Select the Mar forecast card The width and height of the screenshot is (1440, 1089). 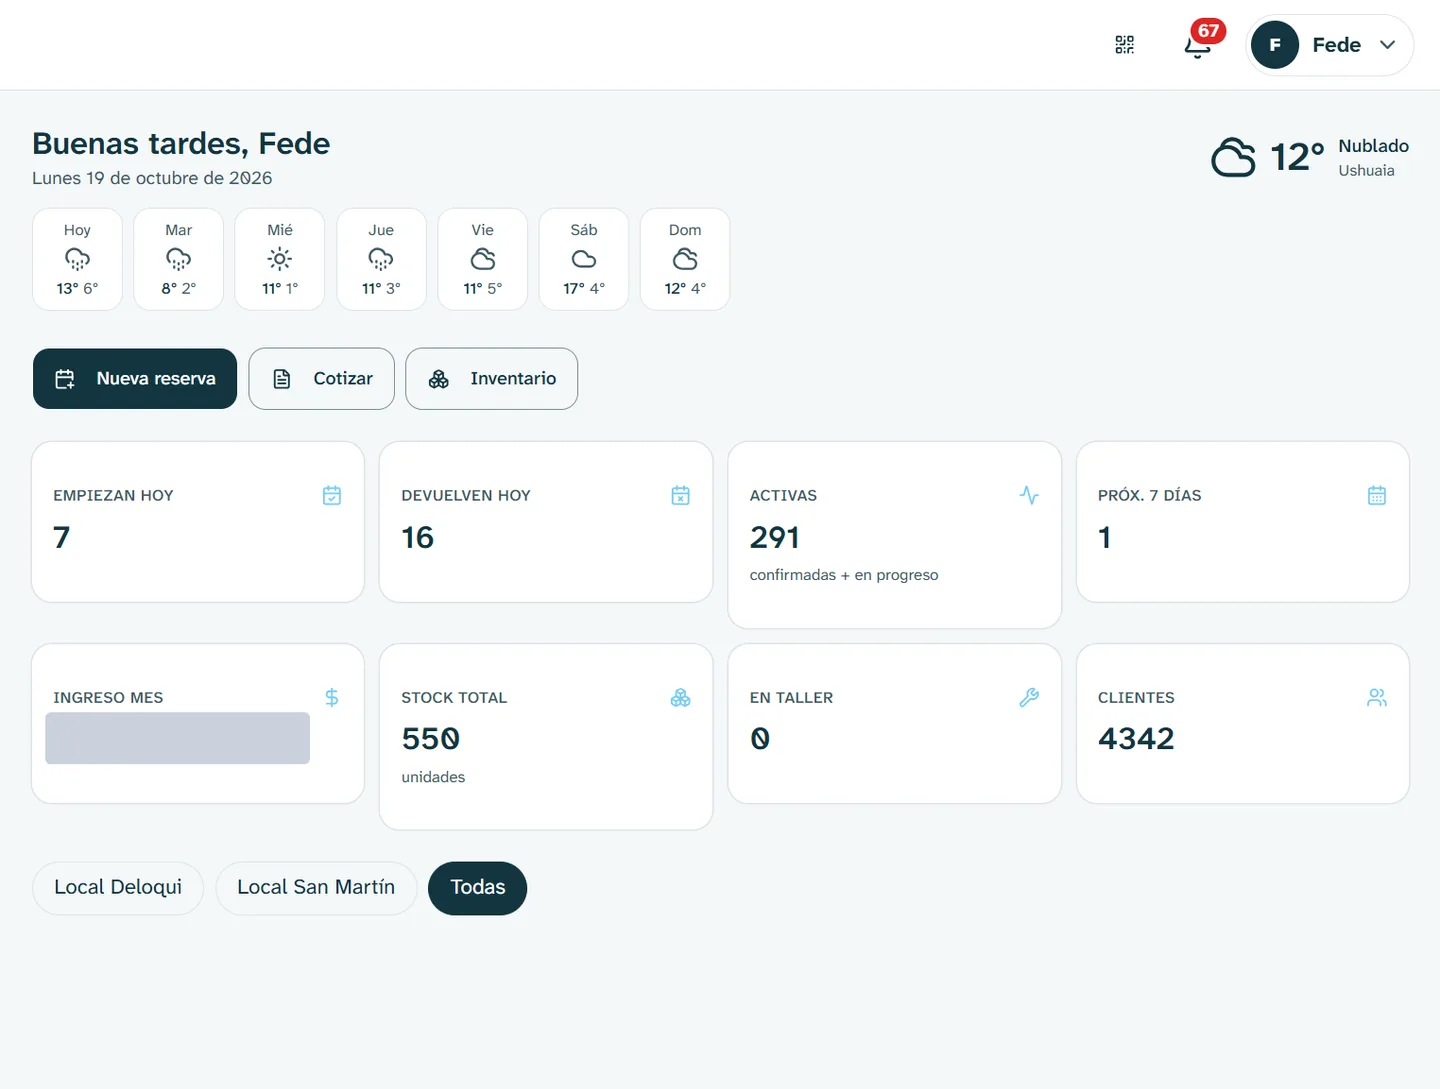(179, 259)
